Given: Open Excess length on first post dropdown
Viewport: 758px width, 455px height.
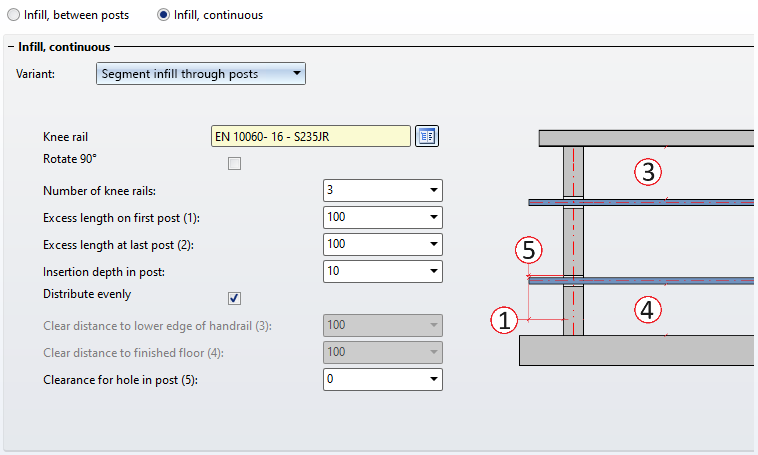Looking at the screenshot, I should click(x=433, y=218).
